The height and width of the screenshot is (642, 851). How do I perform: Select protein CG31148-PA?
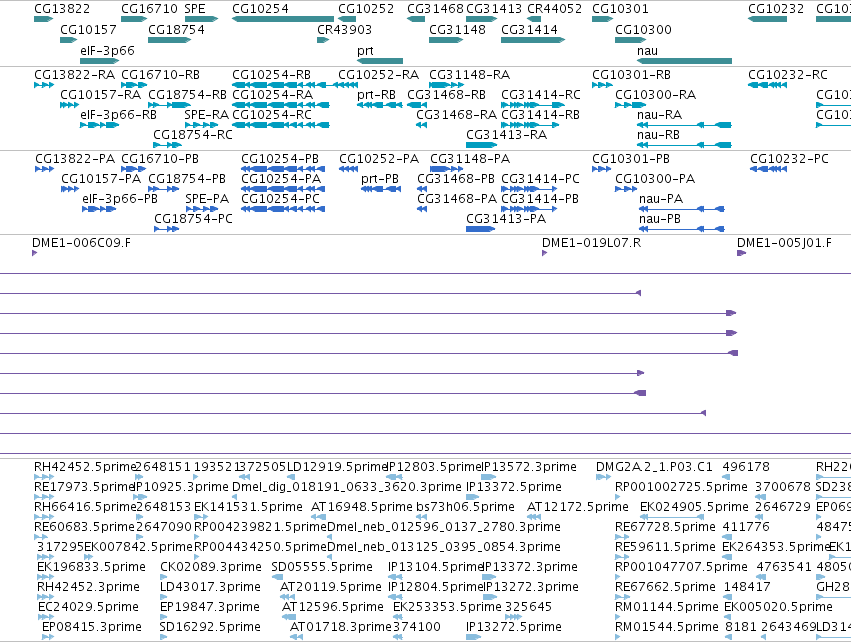click(x=471, y=158)
